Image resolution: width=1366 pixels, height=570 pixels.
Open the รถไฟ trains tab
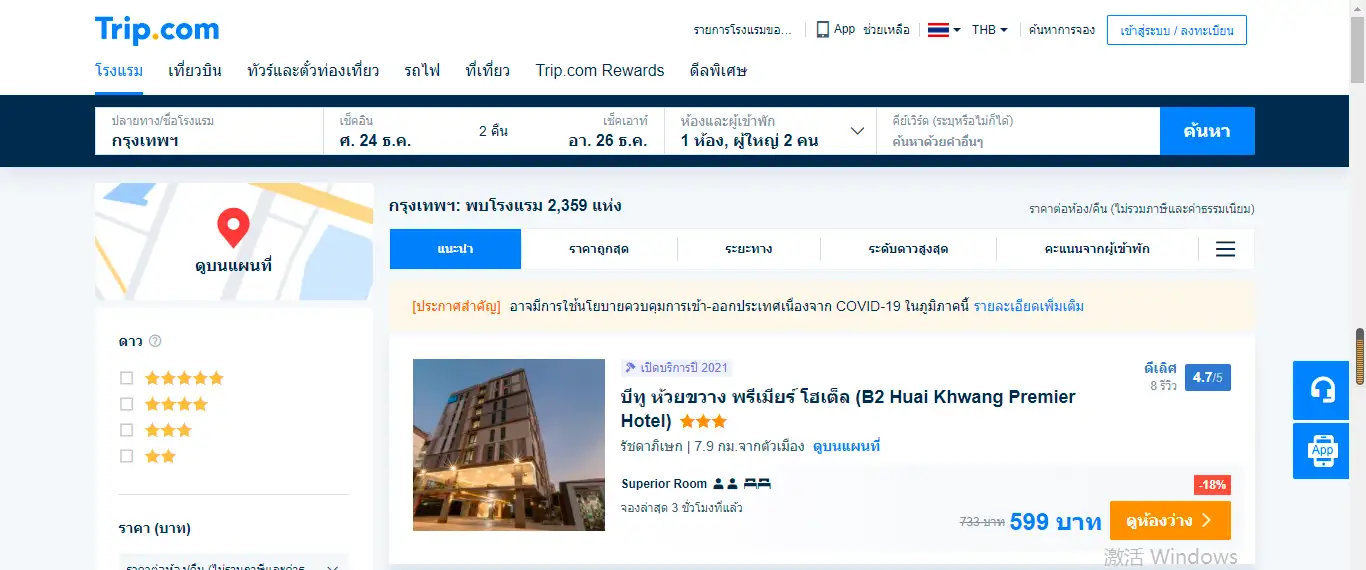[x=422, y=70]
